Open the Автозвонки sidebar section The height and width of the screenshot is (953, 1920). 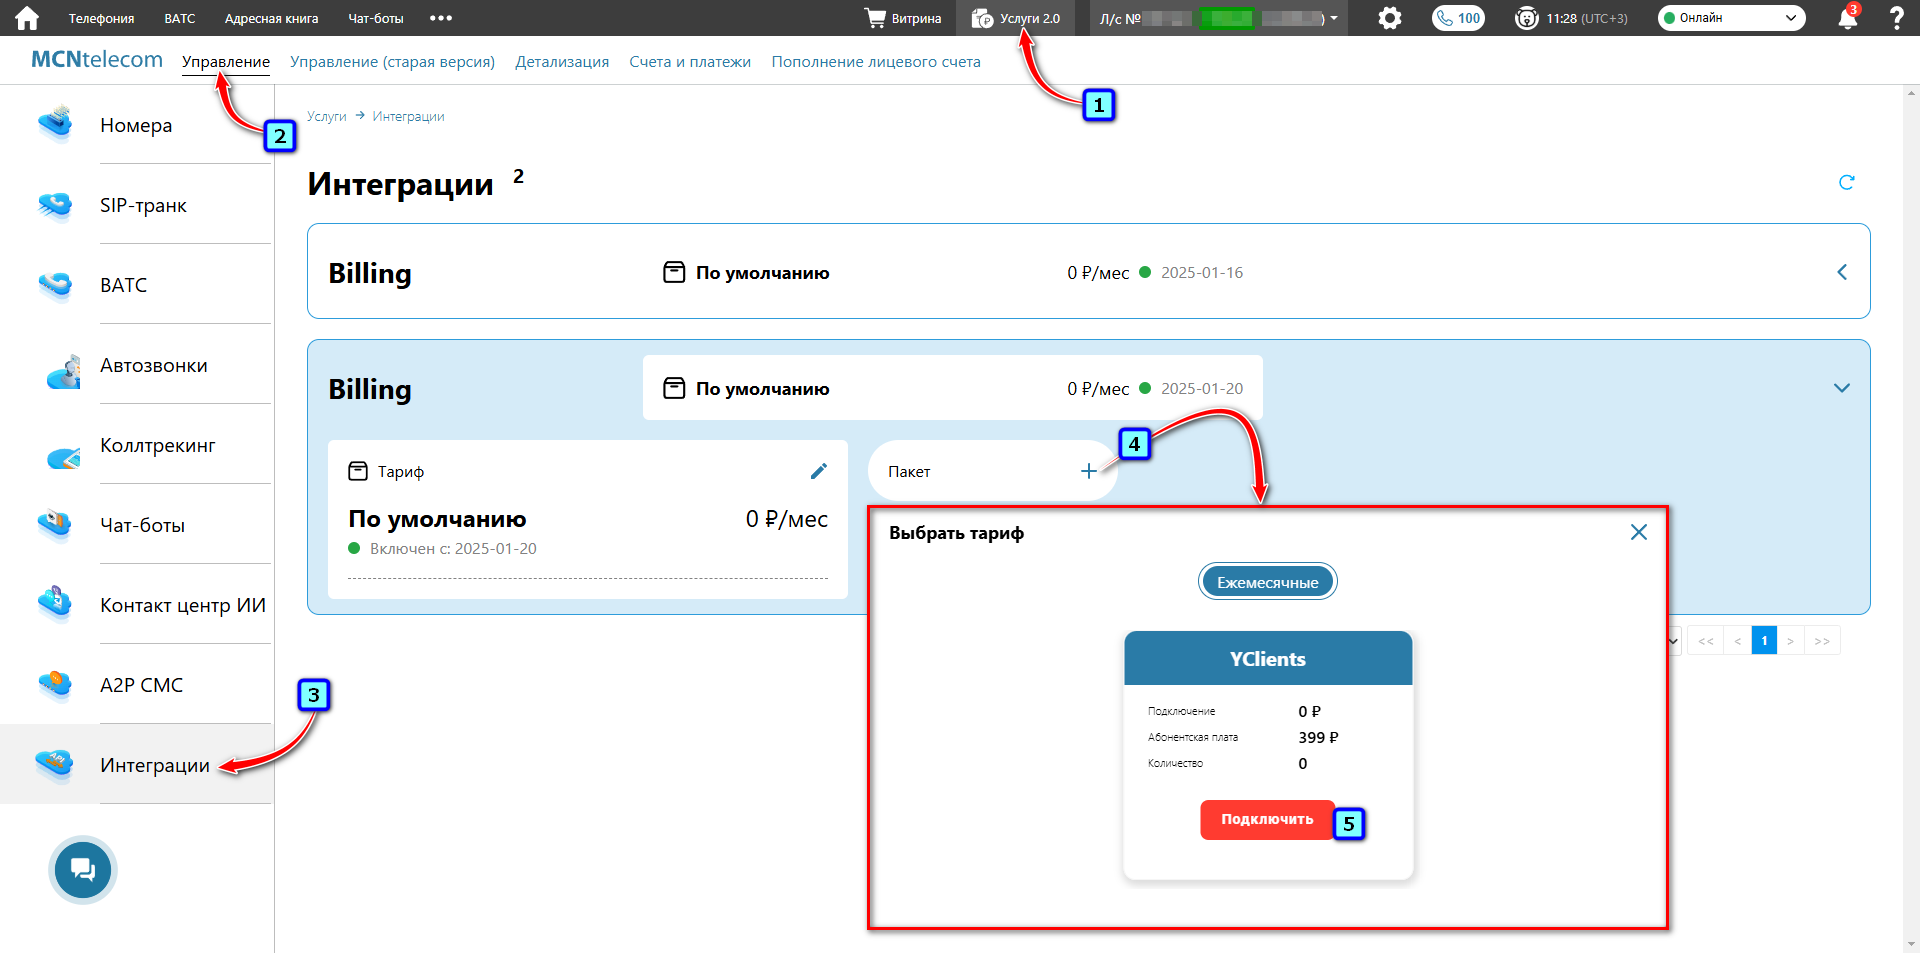click(154, 365)
